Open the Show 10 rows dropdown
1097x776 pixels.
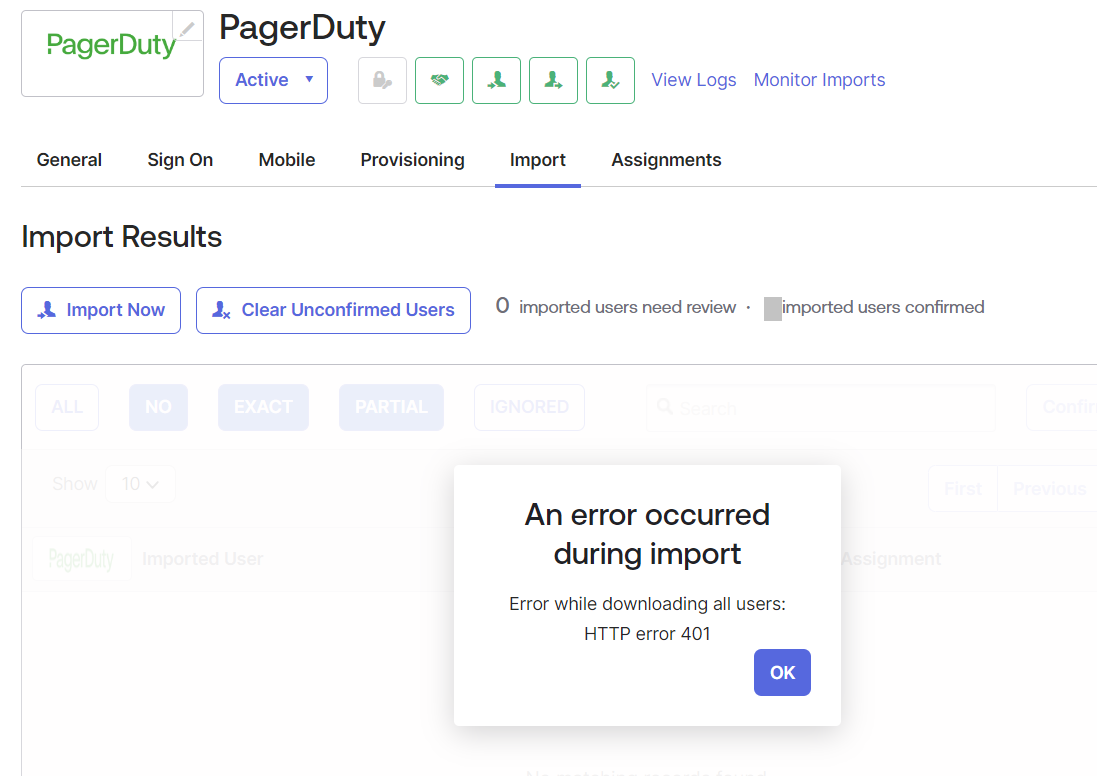point(140,484)
